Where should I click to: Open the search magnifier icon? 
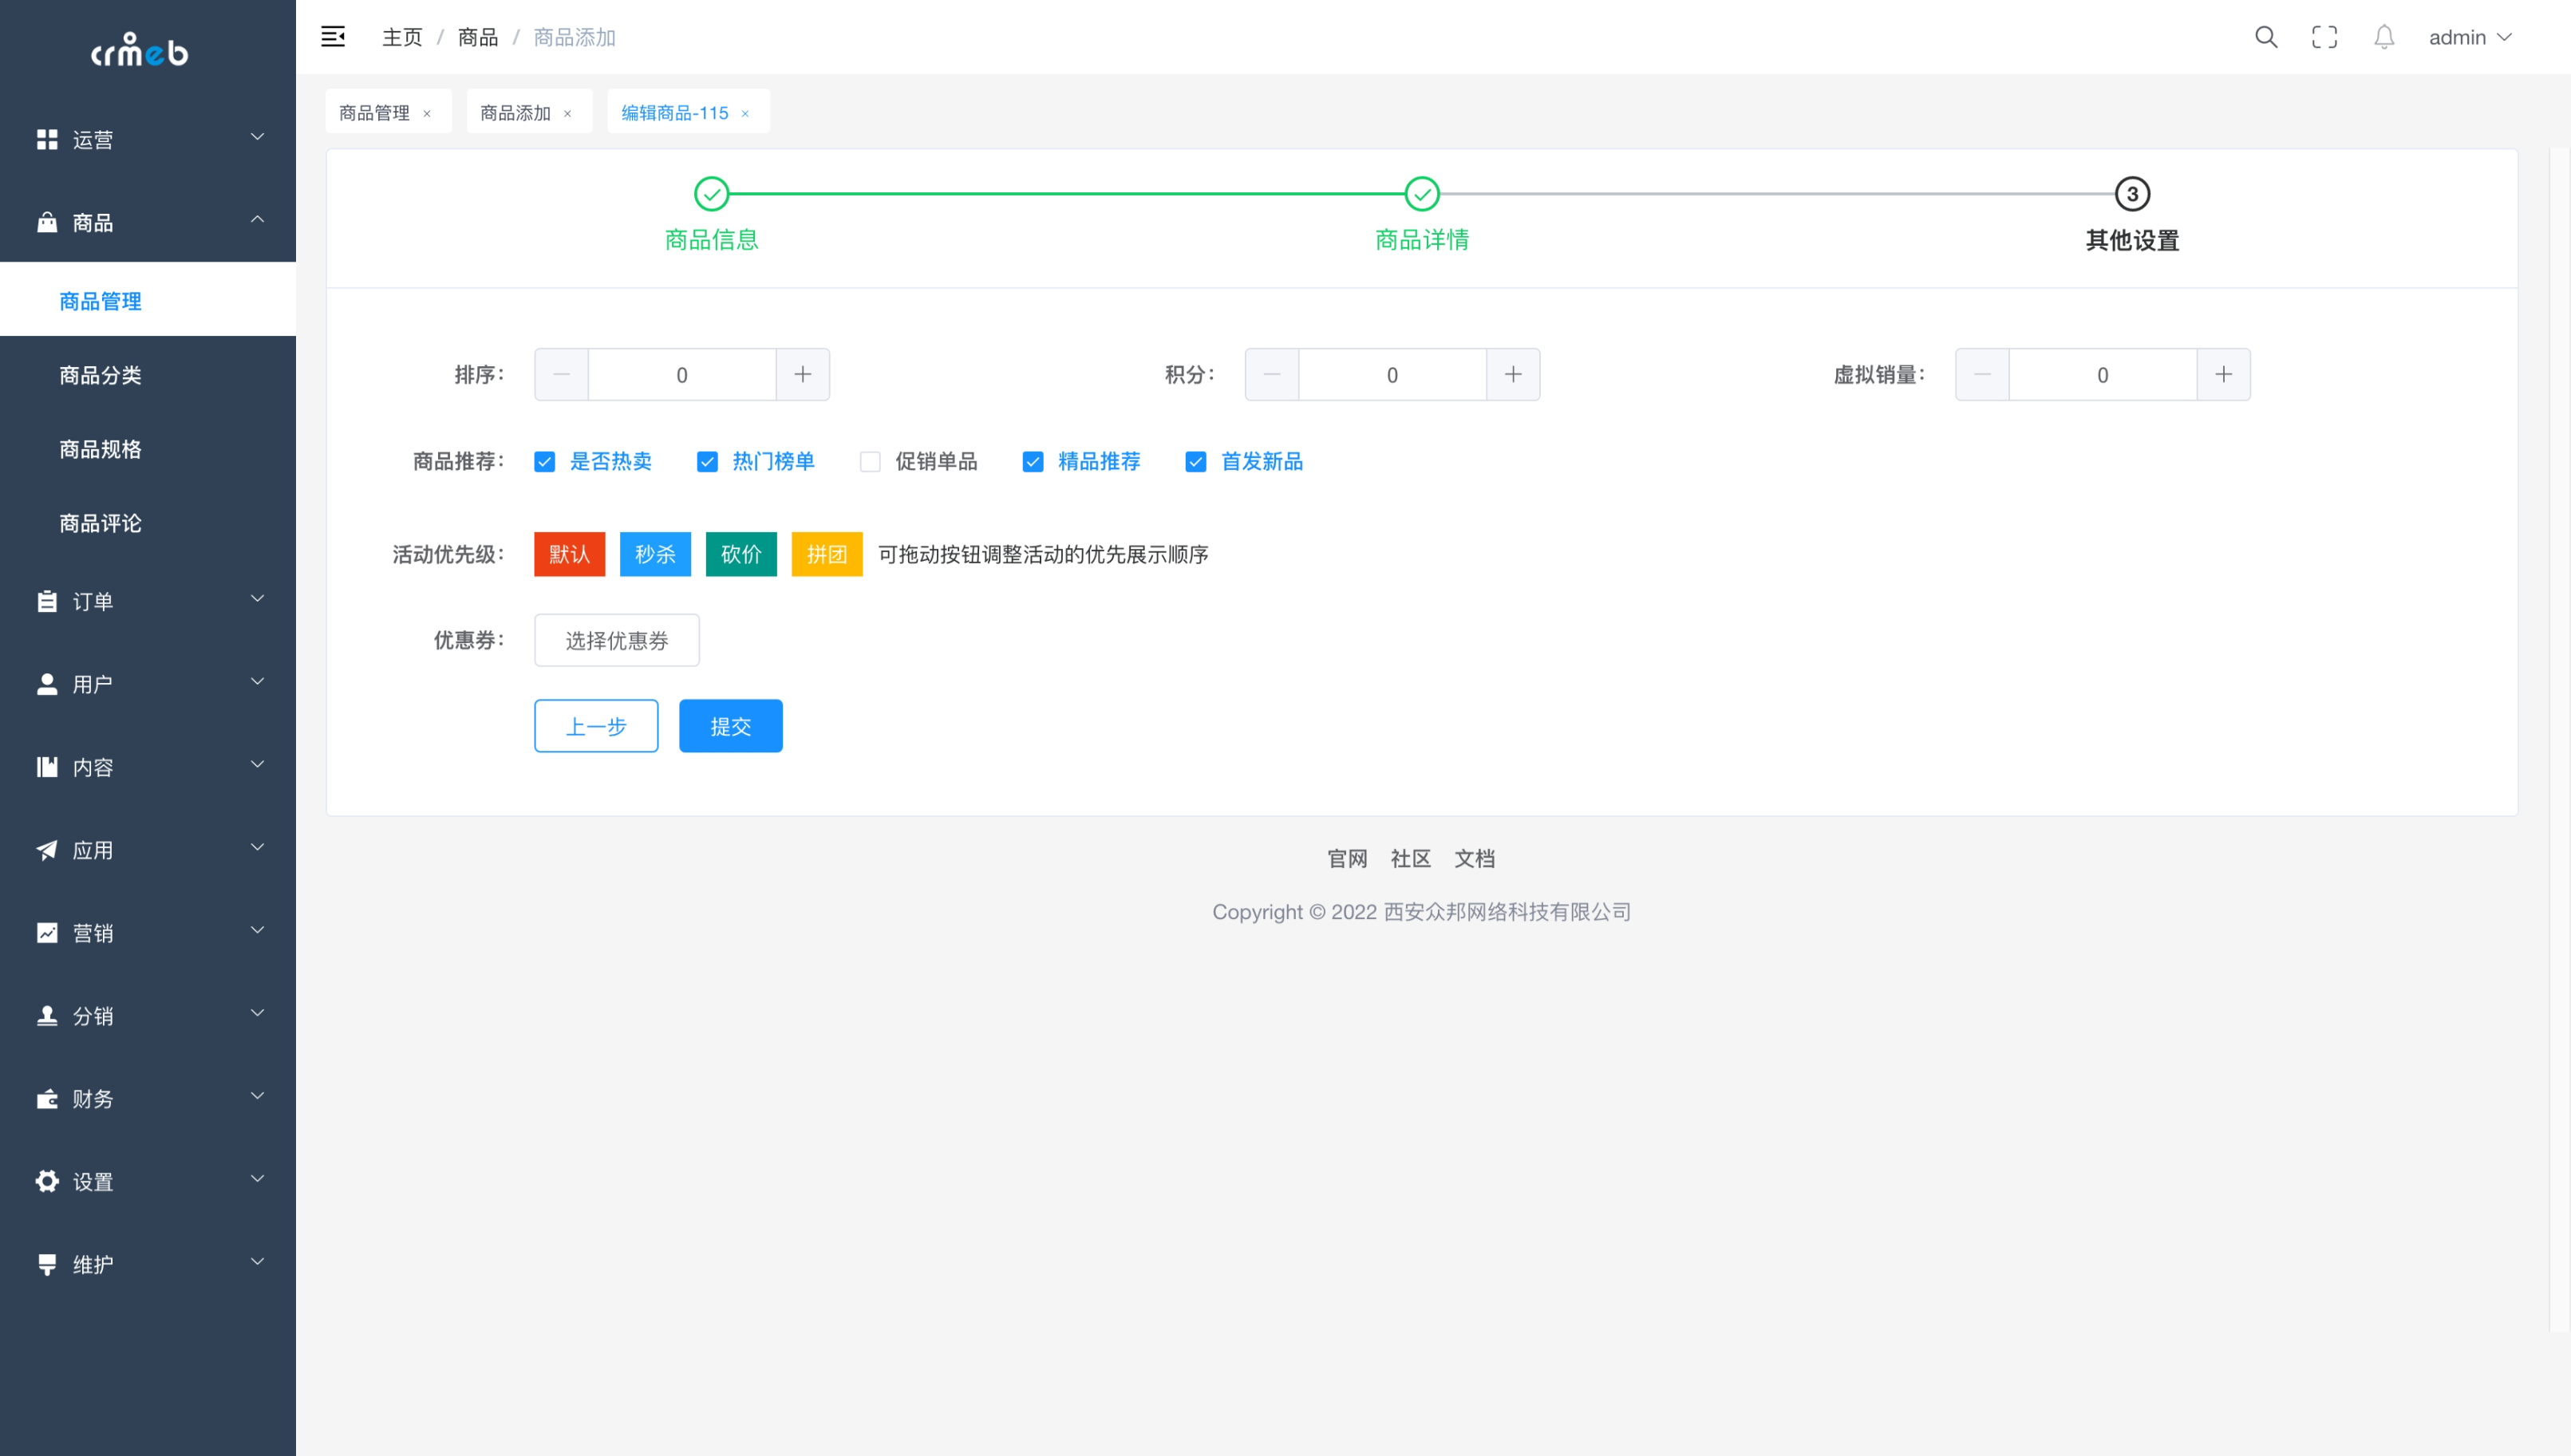[2266, 37]
